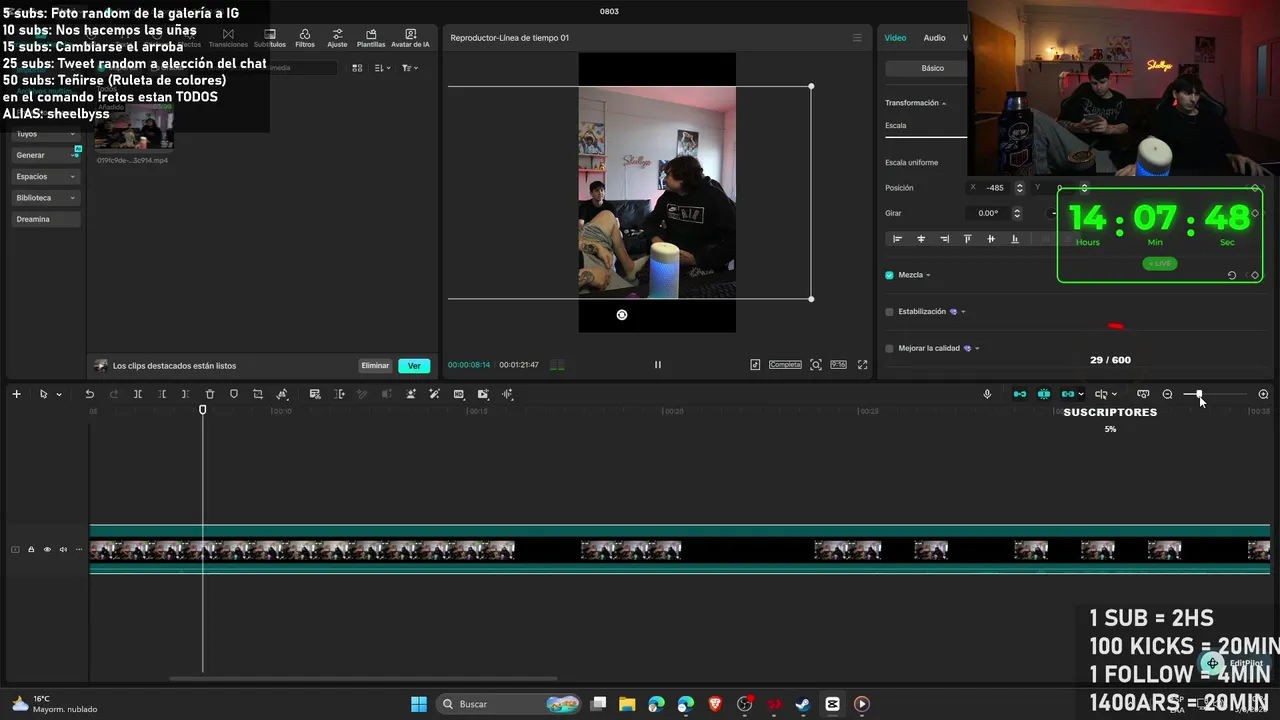Toggle track visibility eye icon
Image resolution: width=1280 pixels, height=720 pixels.
47,549
